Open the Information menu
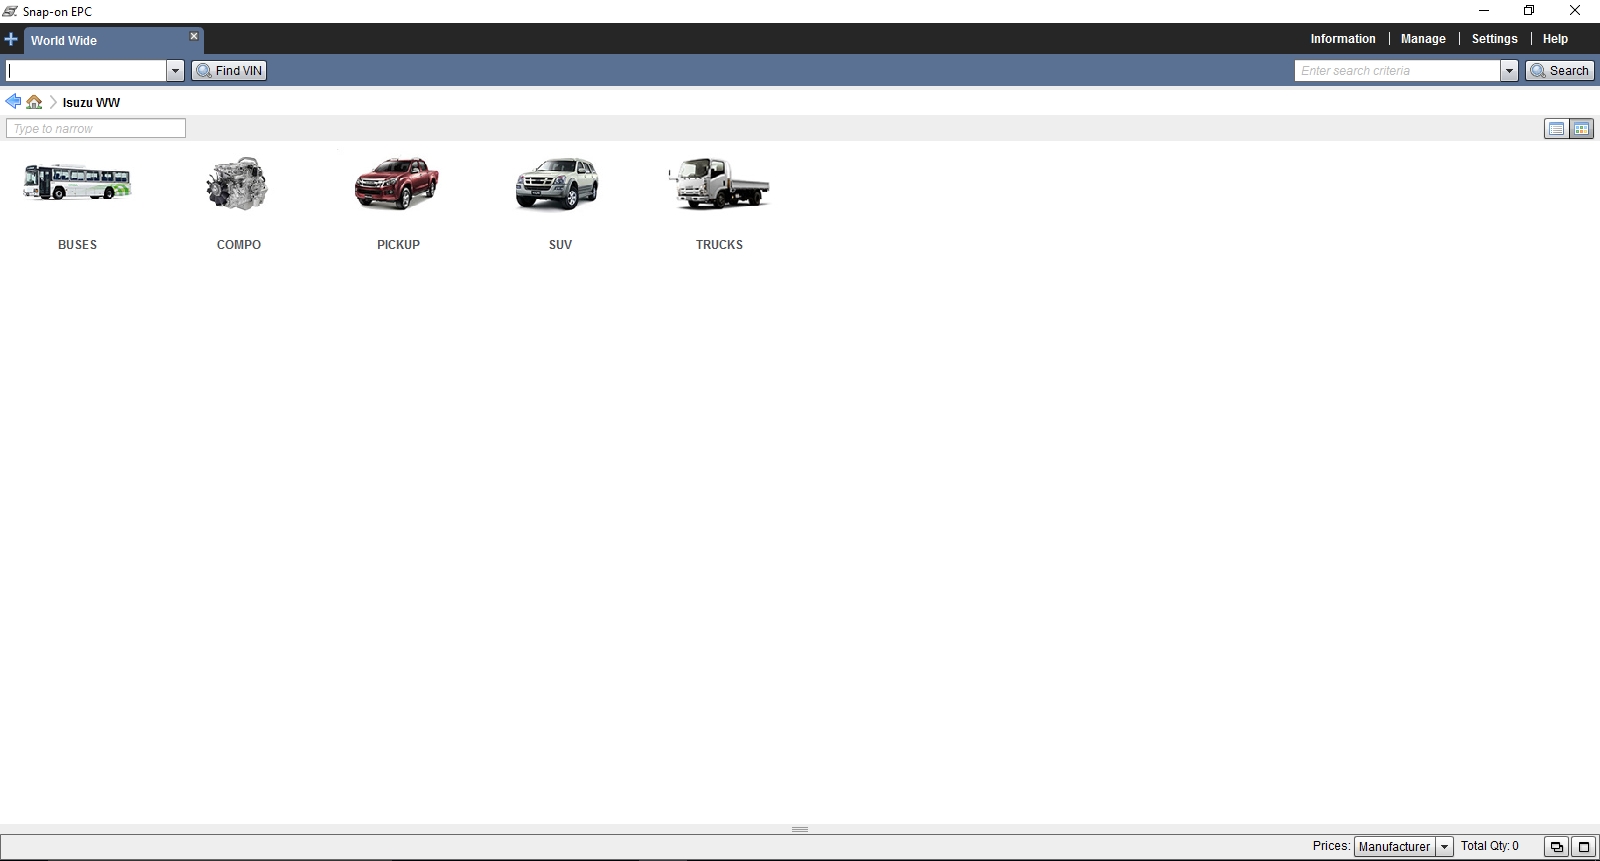 coord(1343,39)
